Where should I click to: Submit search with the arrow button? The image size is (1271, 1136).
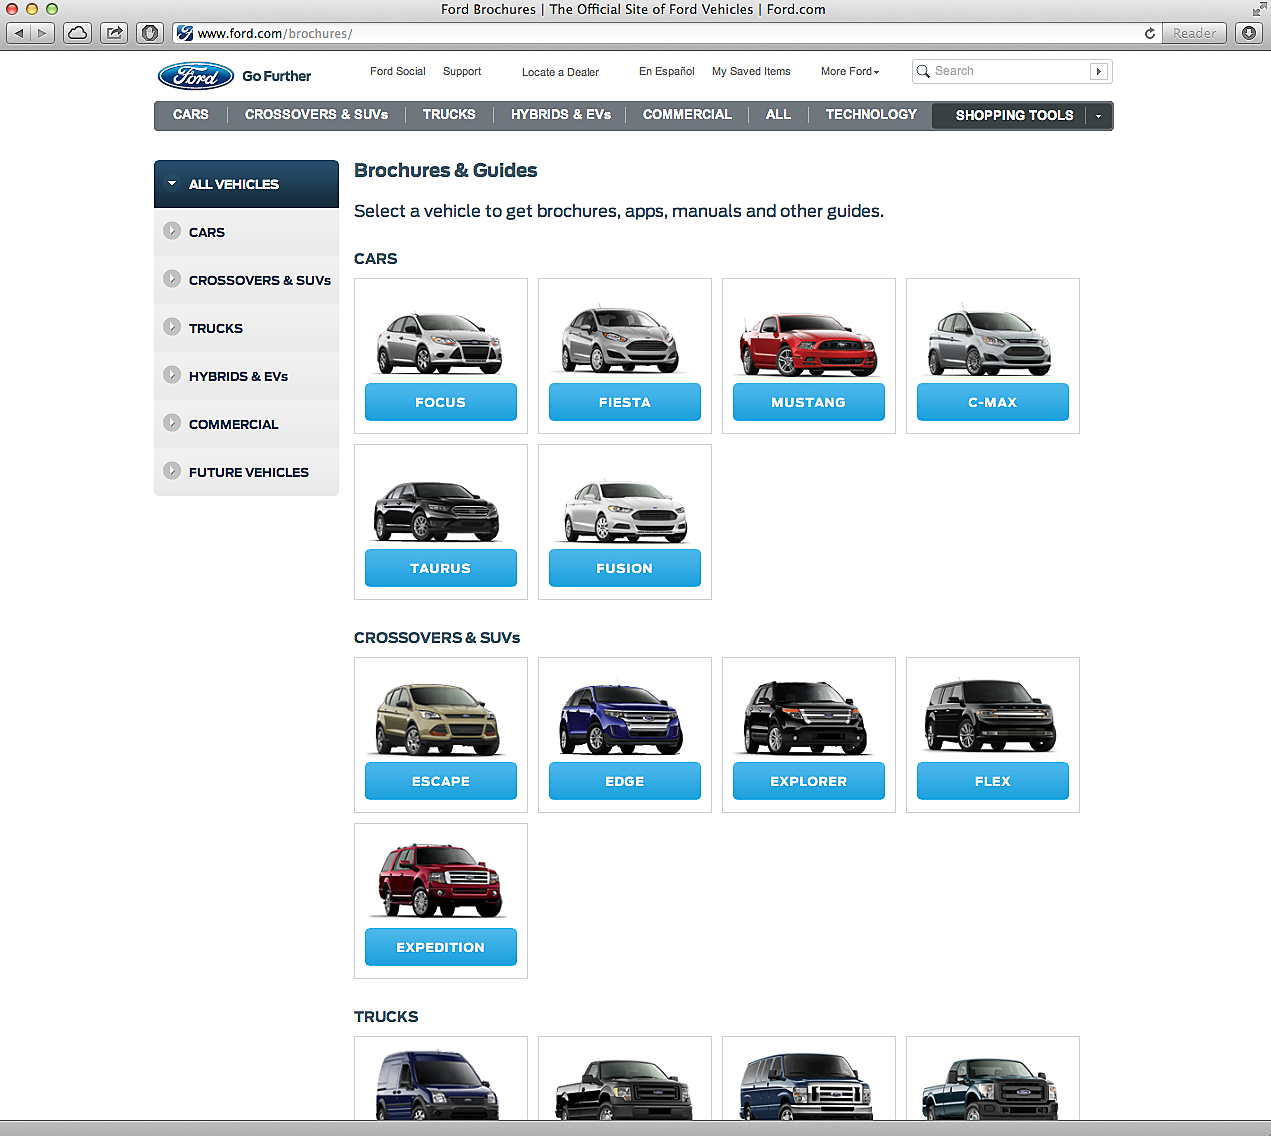1099,71
